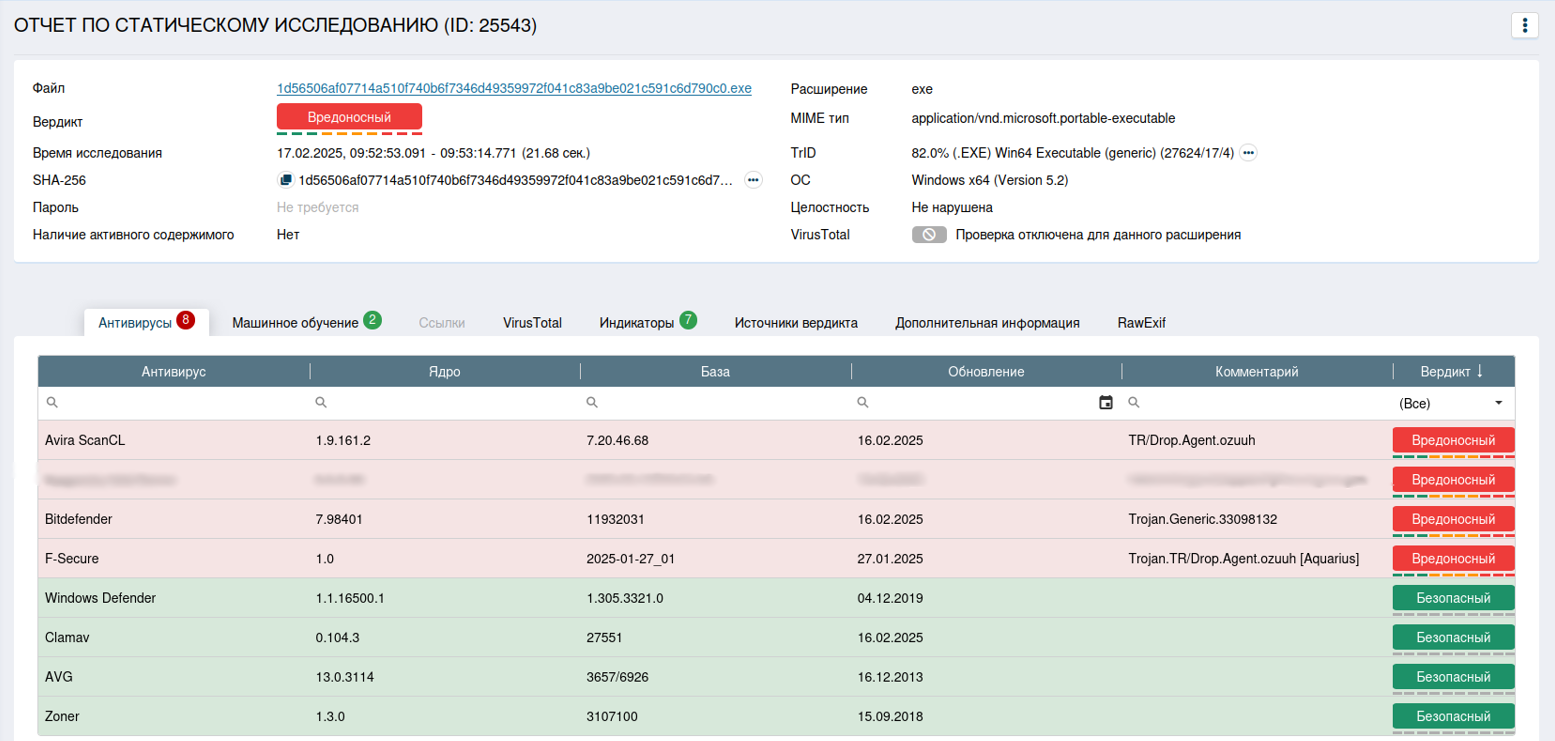Click search icon in Комментарий filter
This screenshot has height=741, width=1555.
1134,403
